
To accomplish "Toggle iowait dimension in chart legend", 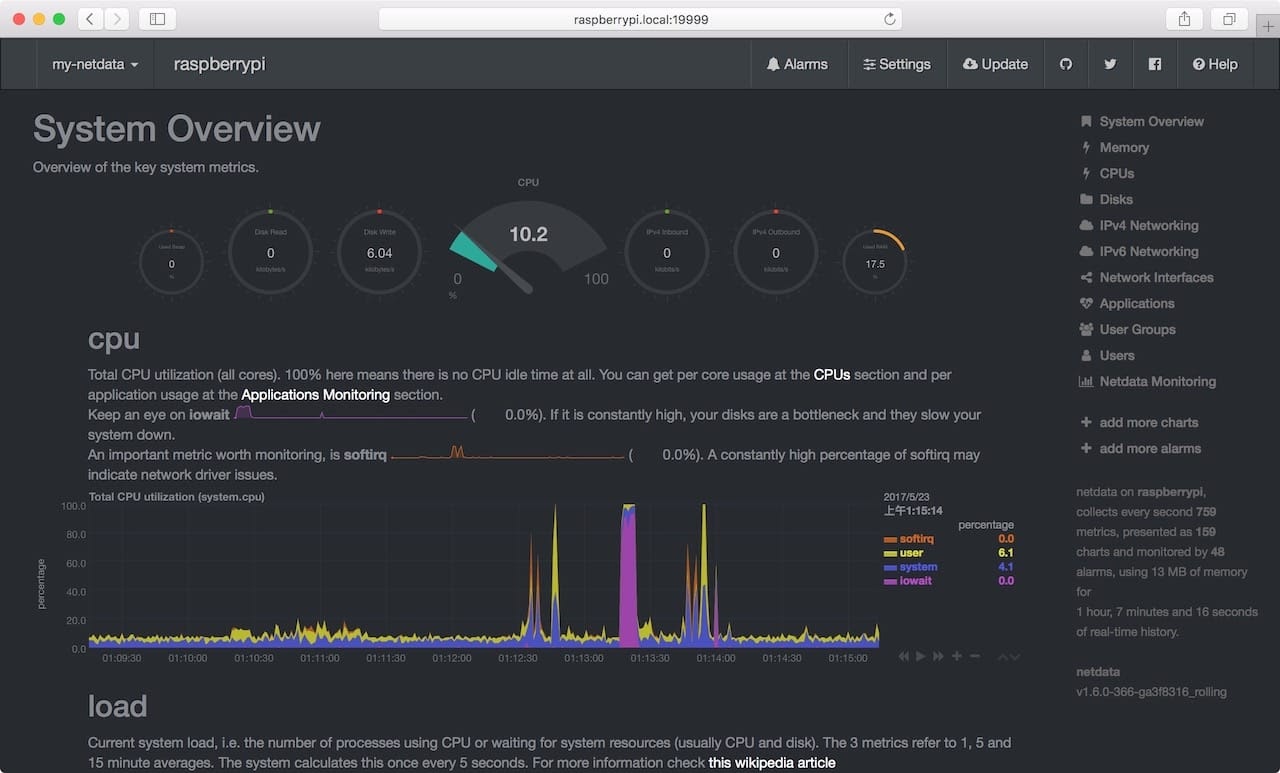I will pos(915,581).
